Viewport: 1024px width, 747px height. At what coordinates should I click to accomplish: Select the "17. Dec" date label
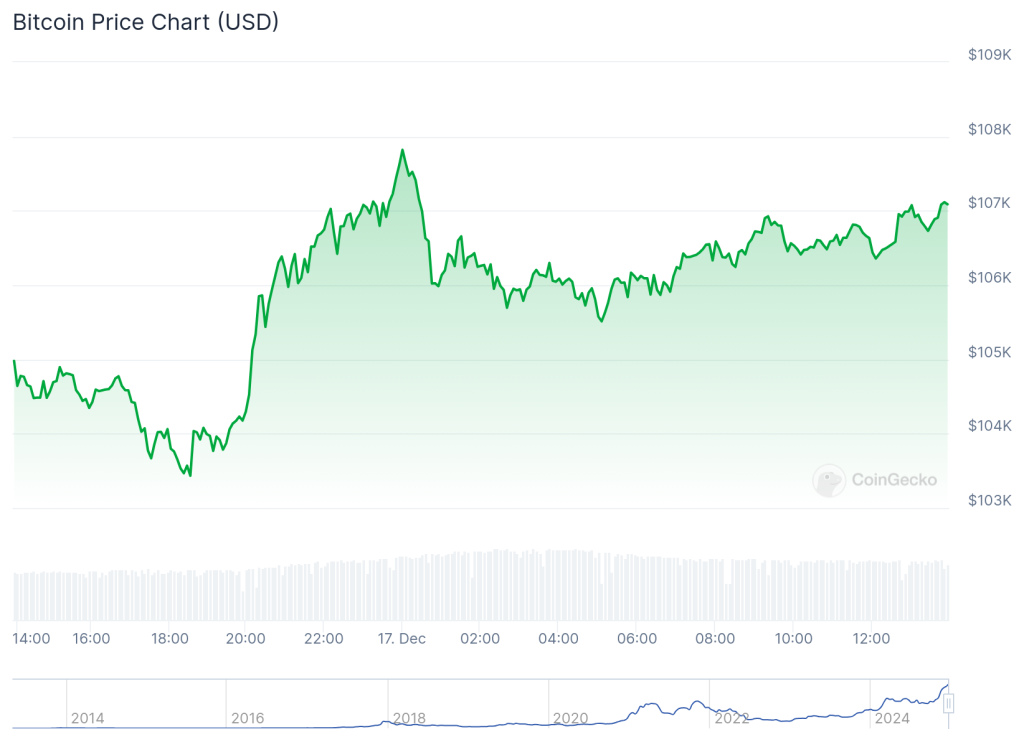[402, 639]
